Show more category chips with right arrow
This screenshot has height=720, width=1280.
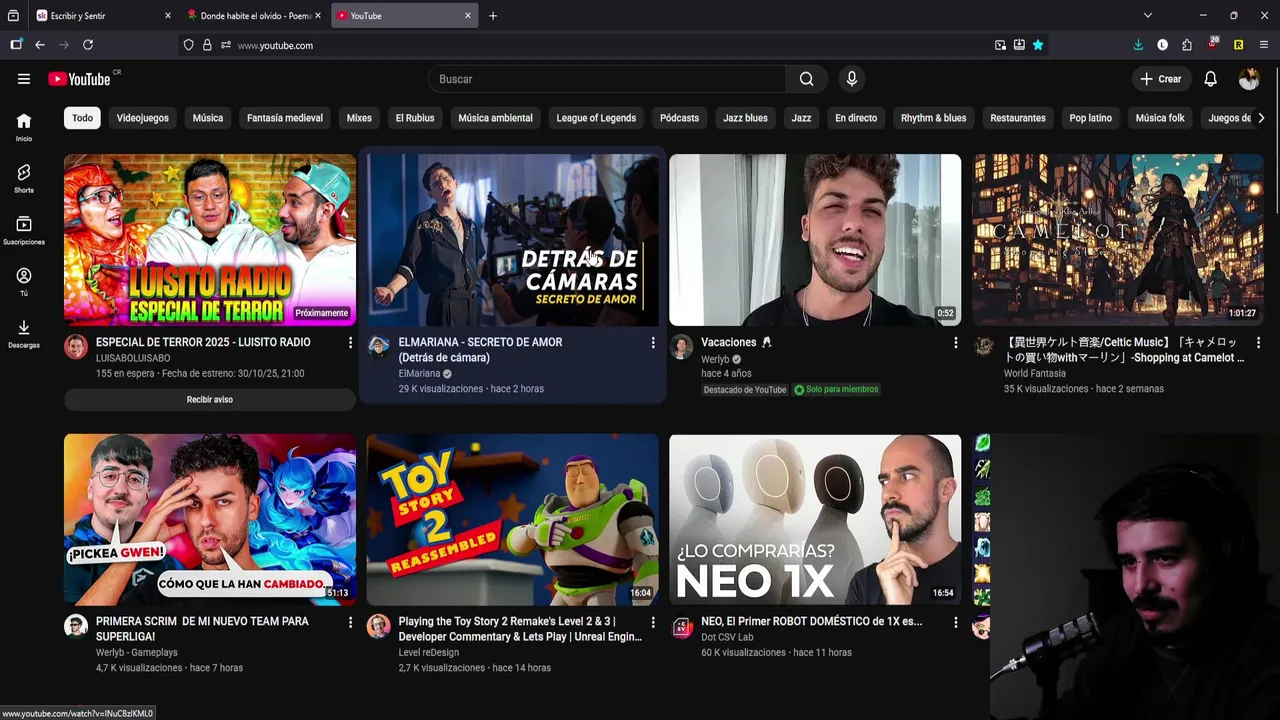(1261, 118)
